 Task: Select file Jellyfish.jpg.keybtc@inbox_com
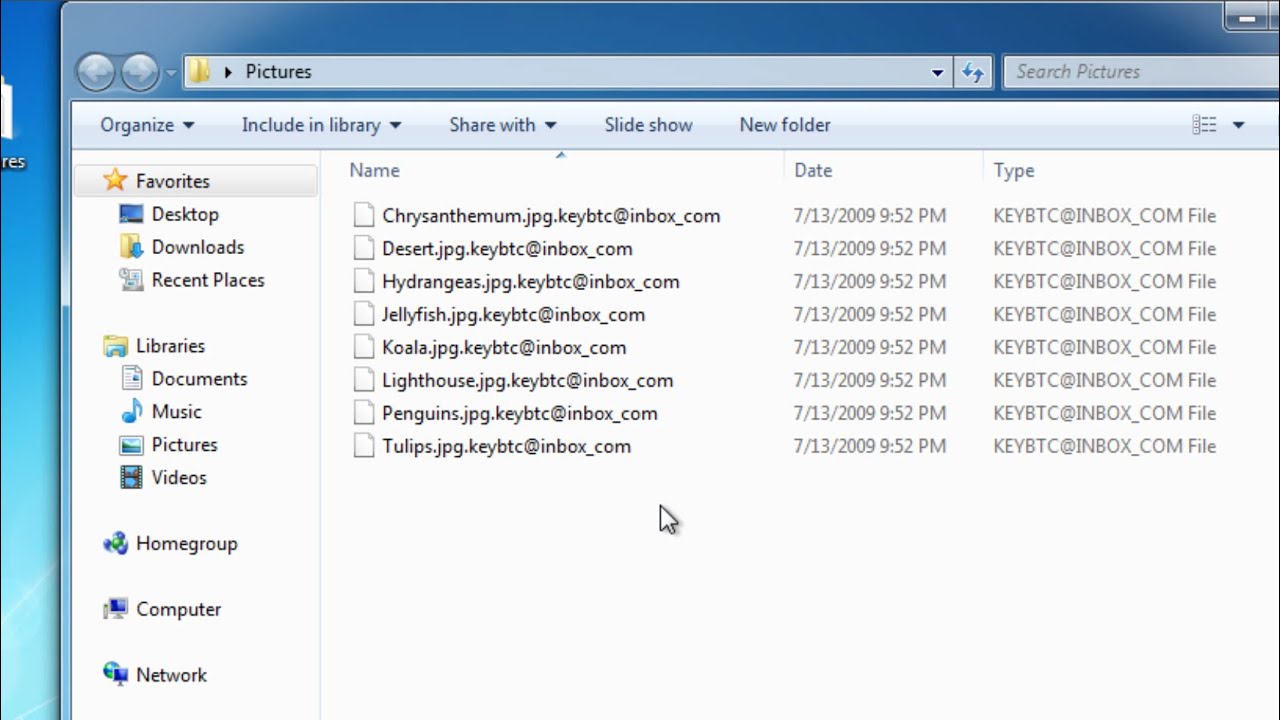click(x=513, y=315)
